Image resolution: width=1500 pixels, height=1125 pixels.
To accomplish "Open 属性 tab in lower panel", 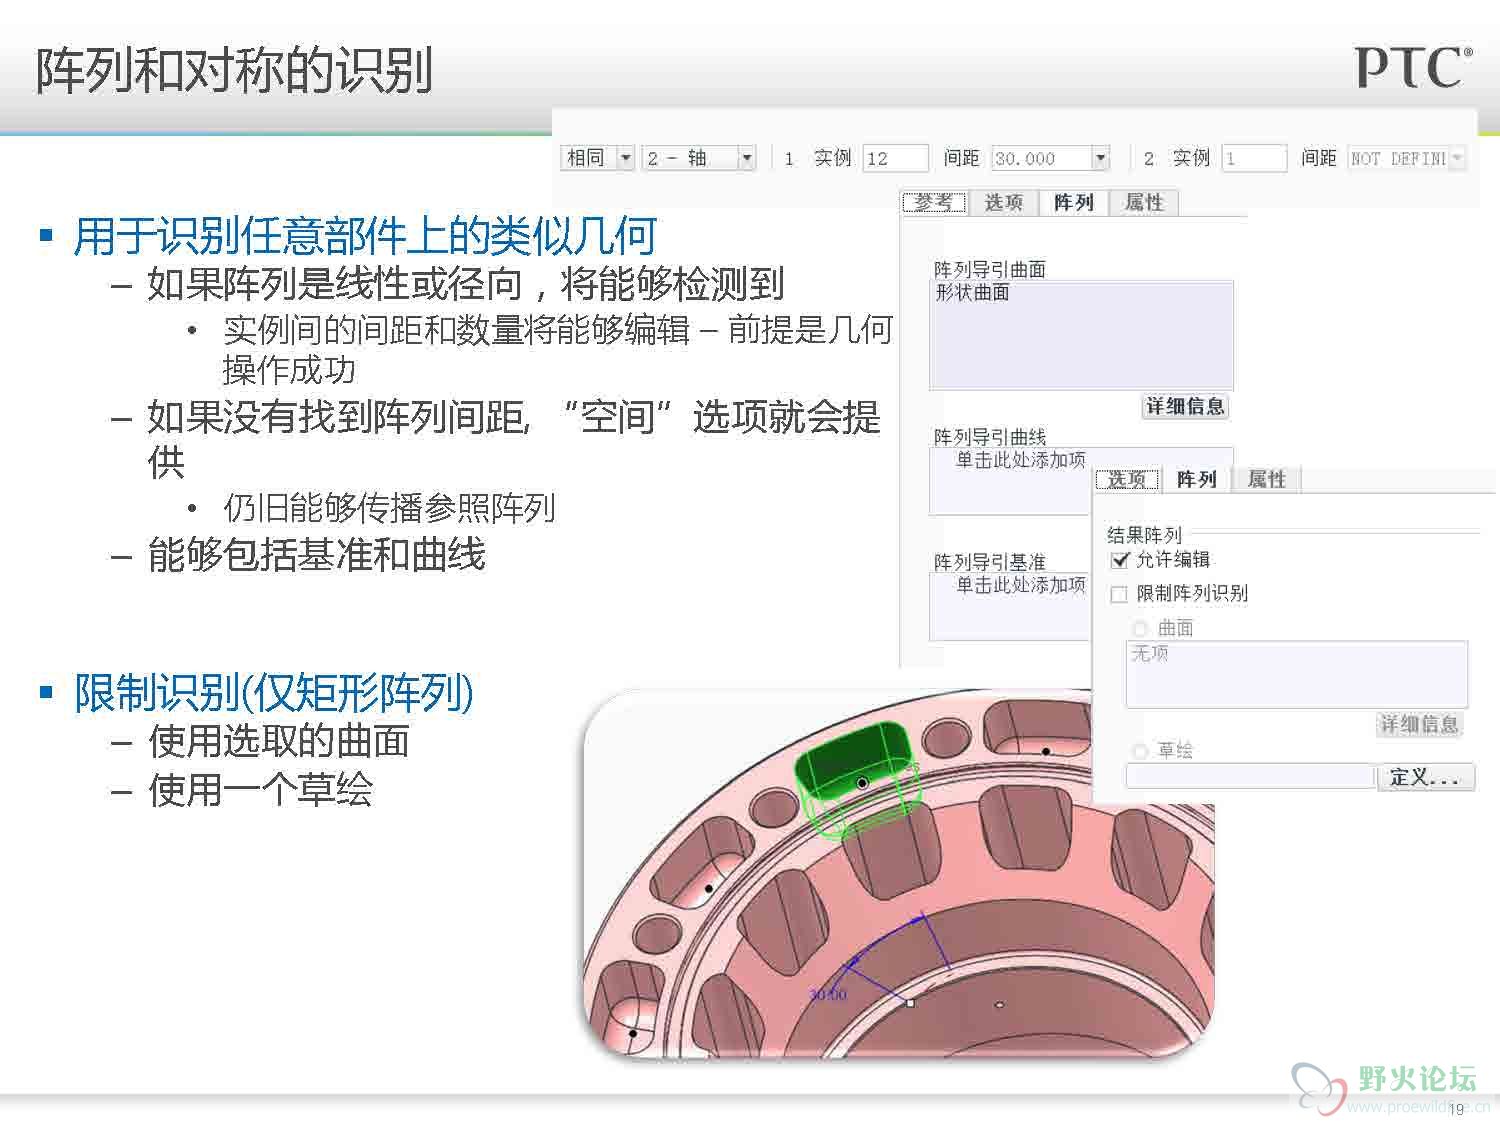I will [x=1266, y=479].
